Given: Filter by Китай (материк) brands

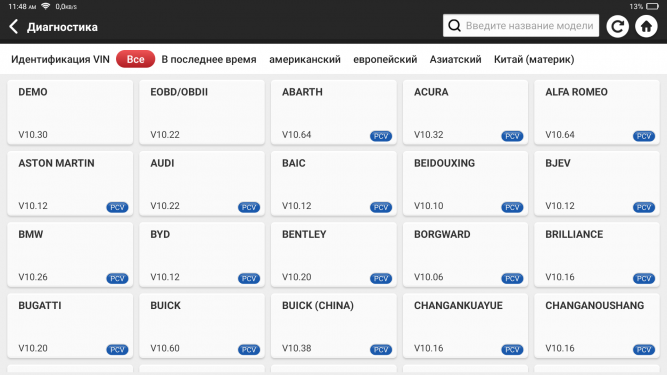Looking at the screenshot, I should point(534,59).
